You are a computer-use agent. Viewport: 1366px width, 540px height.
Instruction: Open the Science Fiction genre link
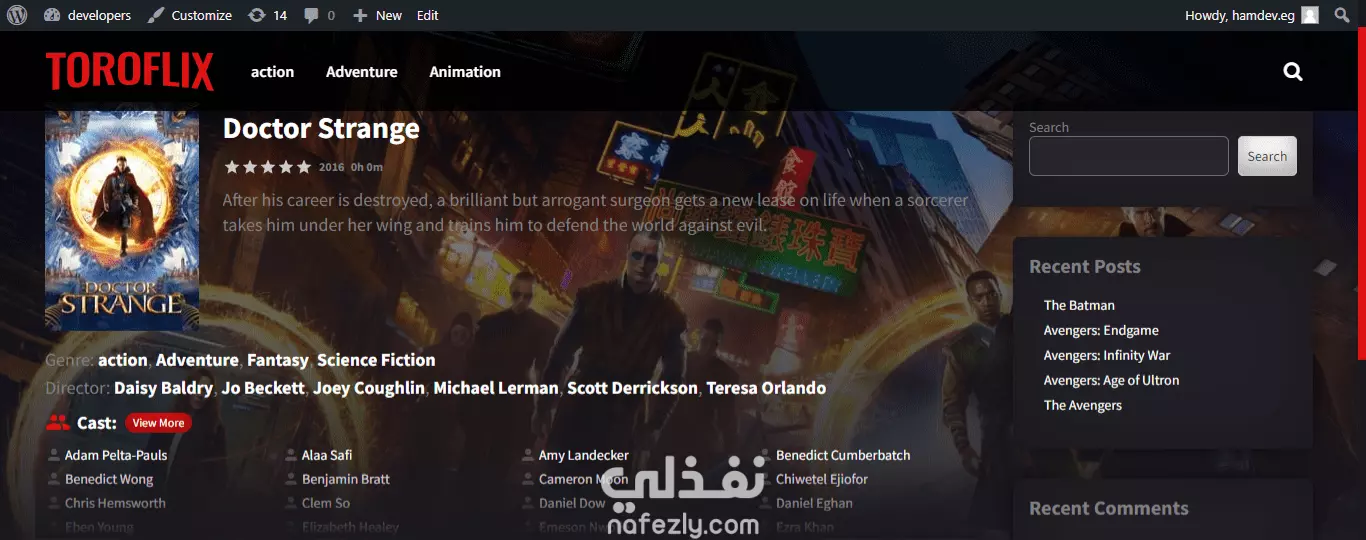coord(376,360)
